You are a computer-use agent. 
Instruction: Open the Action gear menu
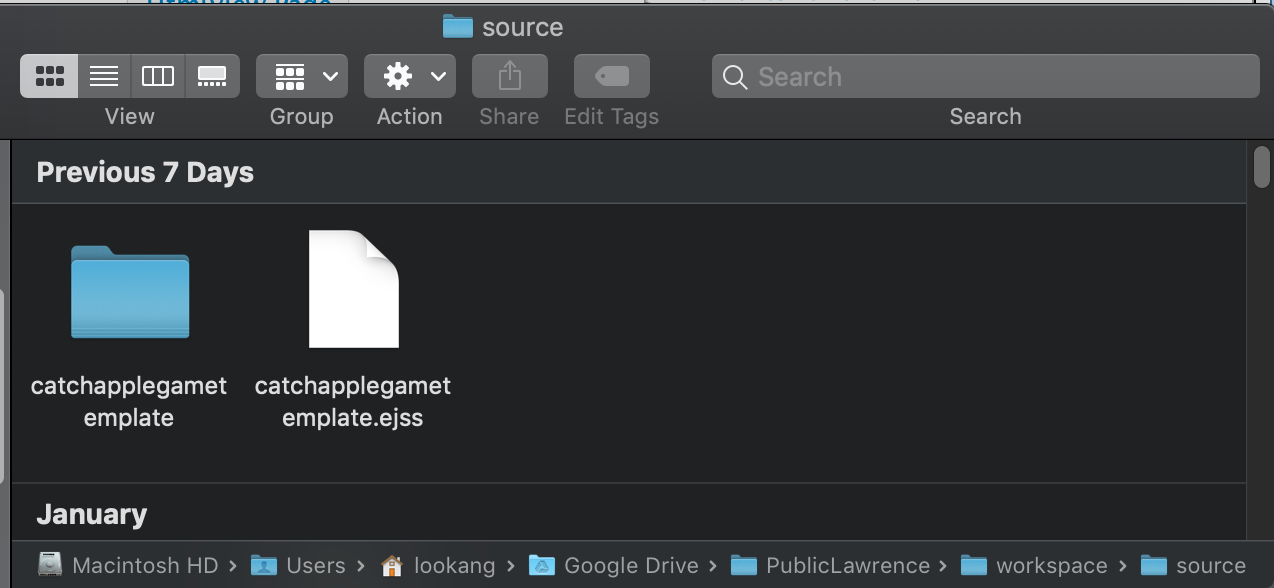409,76
